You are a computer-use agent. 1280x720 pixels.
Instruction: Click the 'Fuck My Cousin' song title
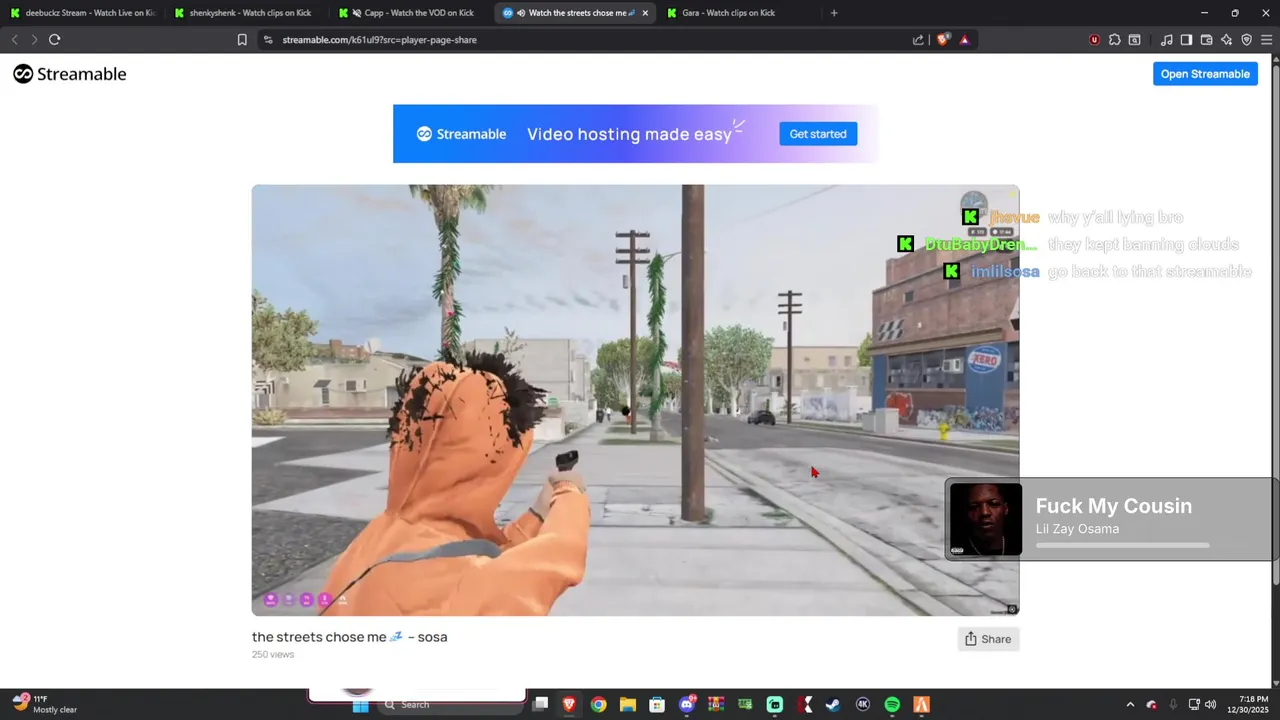(1114, 506)
